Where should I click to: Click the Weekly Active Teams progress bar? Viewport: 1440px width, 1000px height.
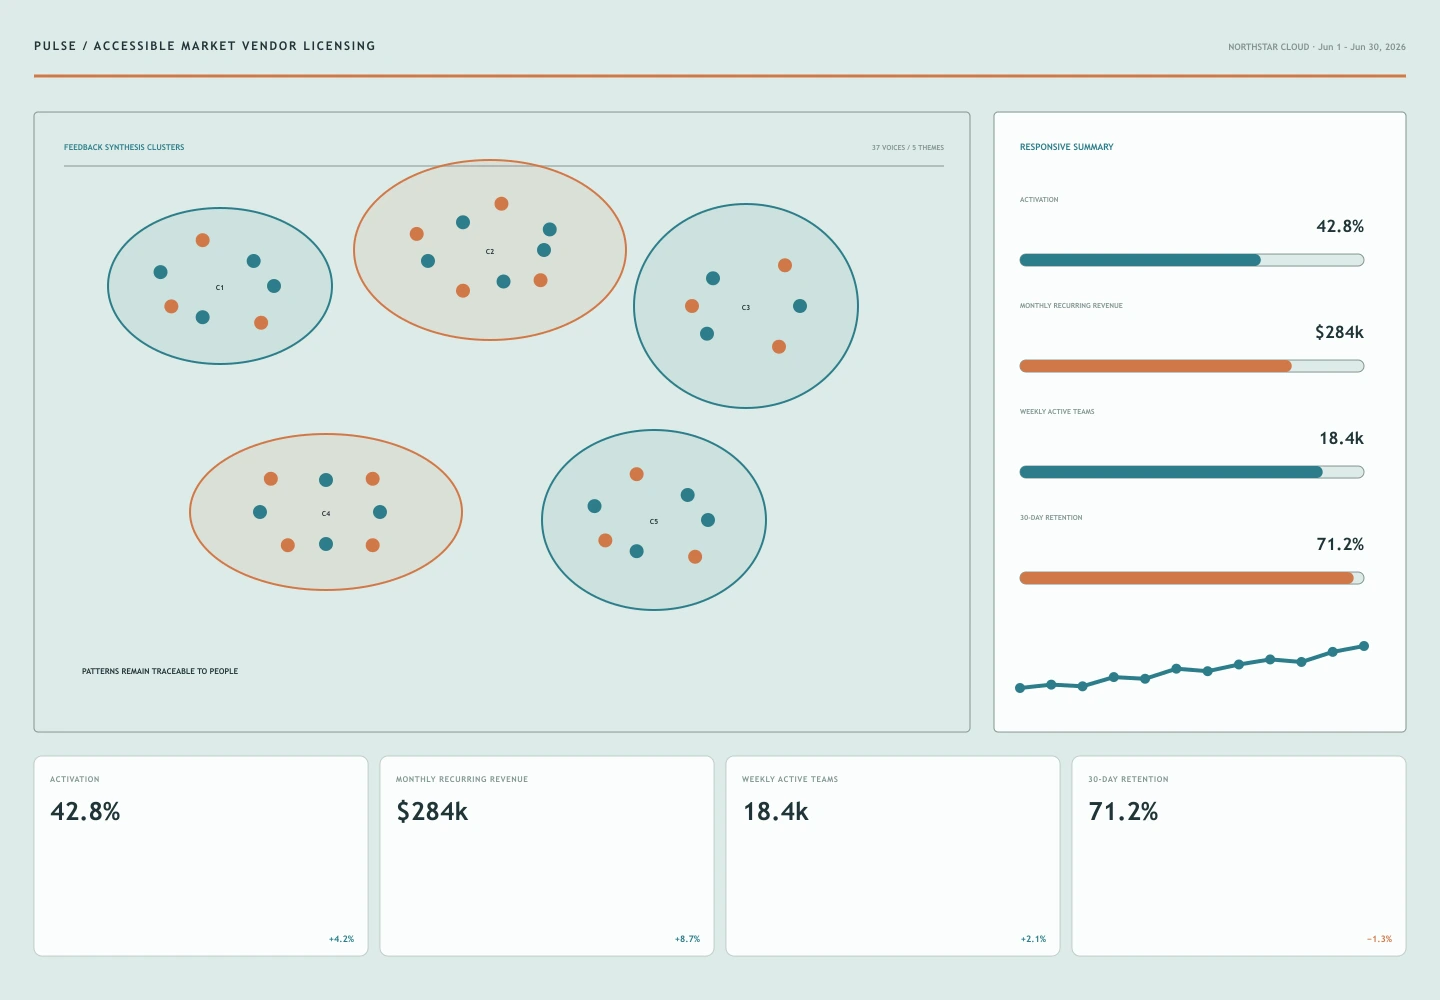[x=1191, y=472]
